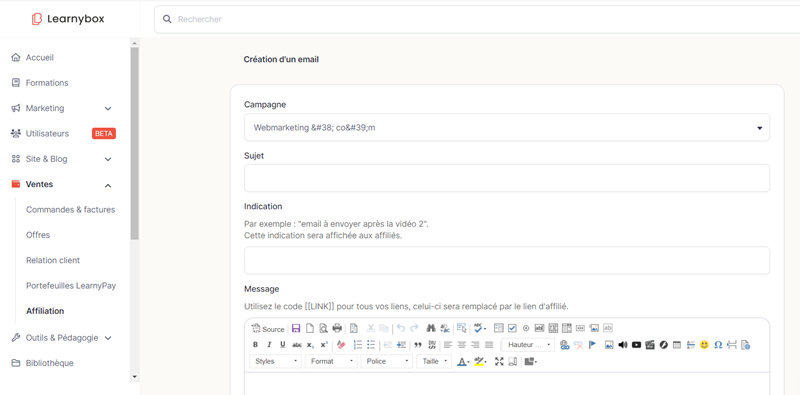
Task: Insert a form with the Form icon
Action: [498, 328]
